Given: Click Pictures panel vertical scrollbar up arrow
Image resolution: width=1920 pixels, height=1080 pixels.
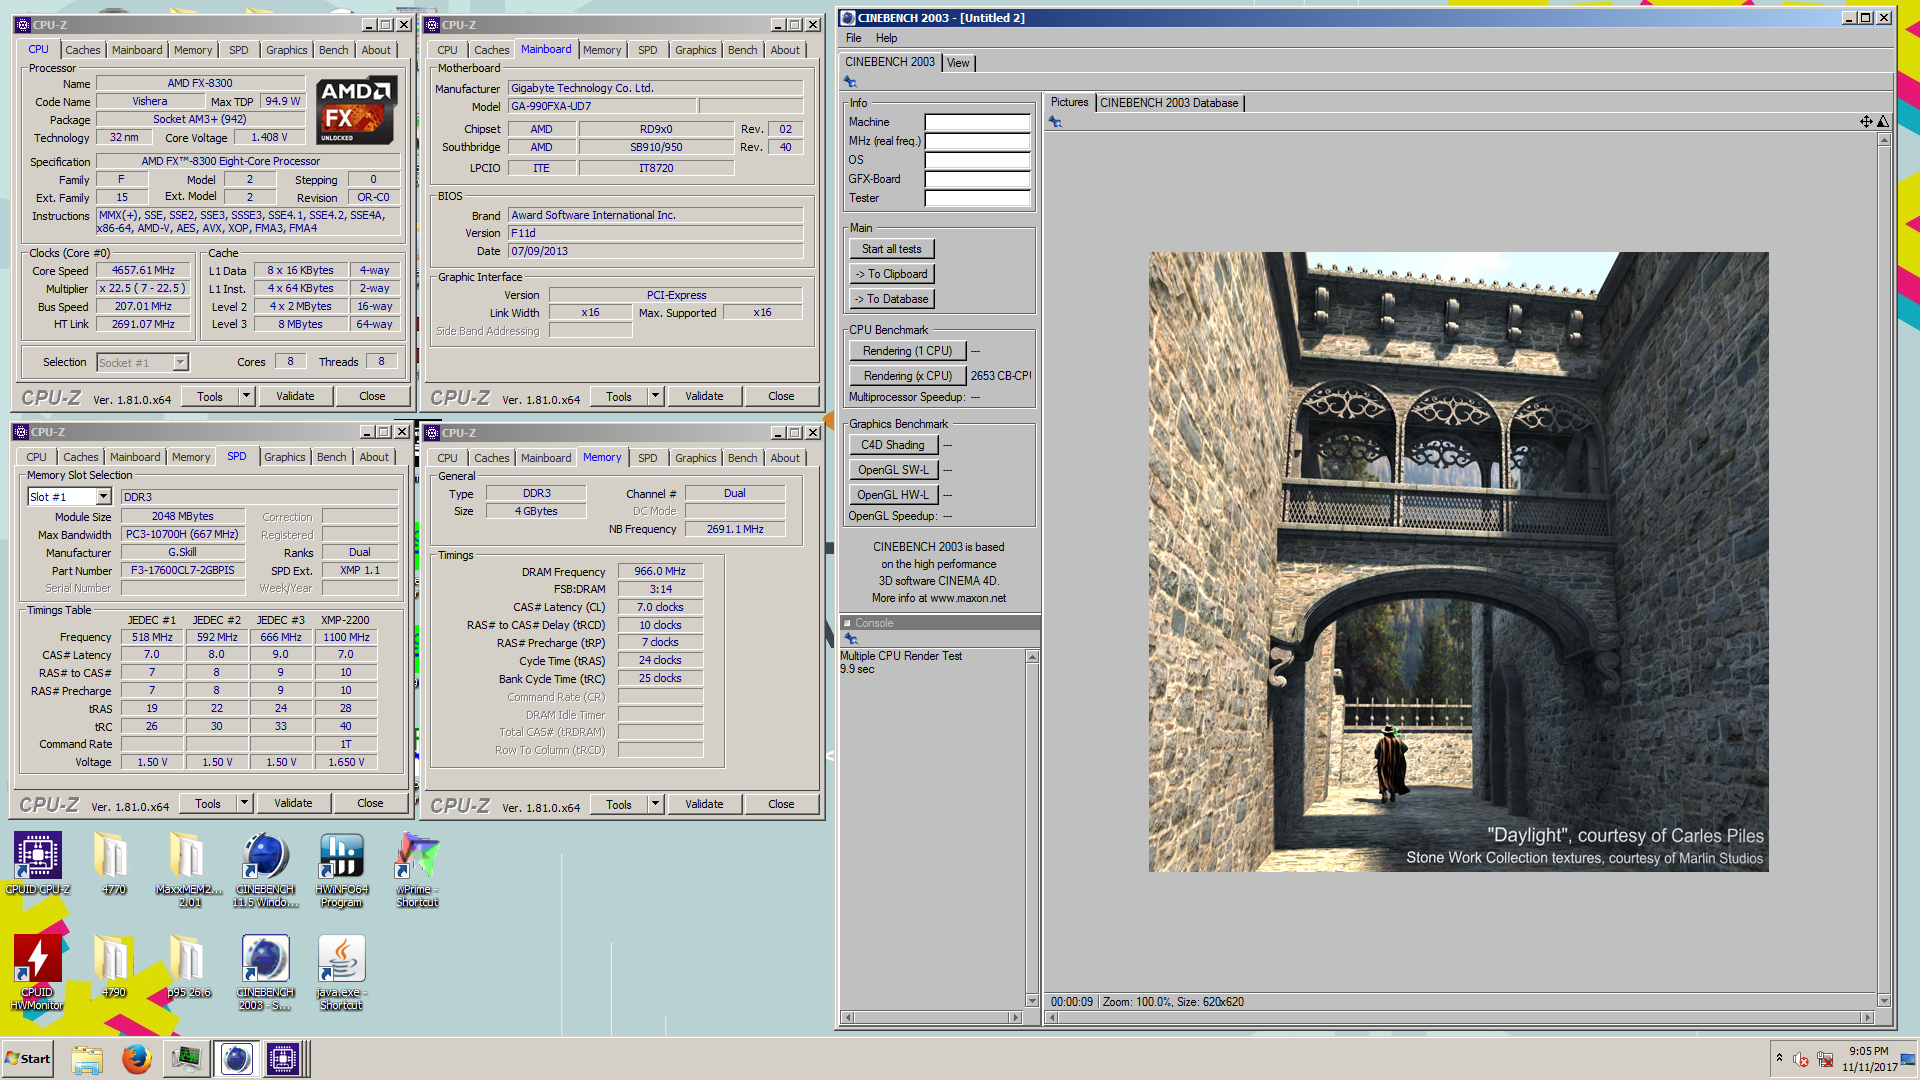Looking at the screenshot, I should tap(1884, 140).
